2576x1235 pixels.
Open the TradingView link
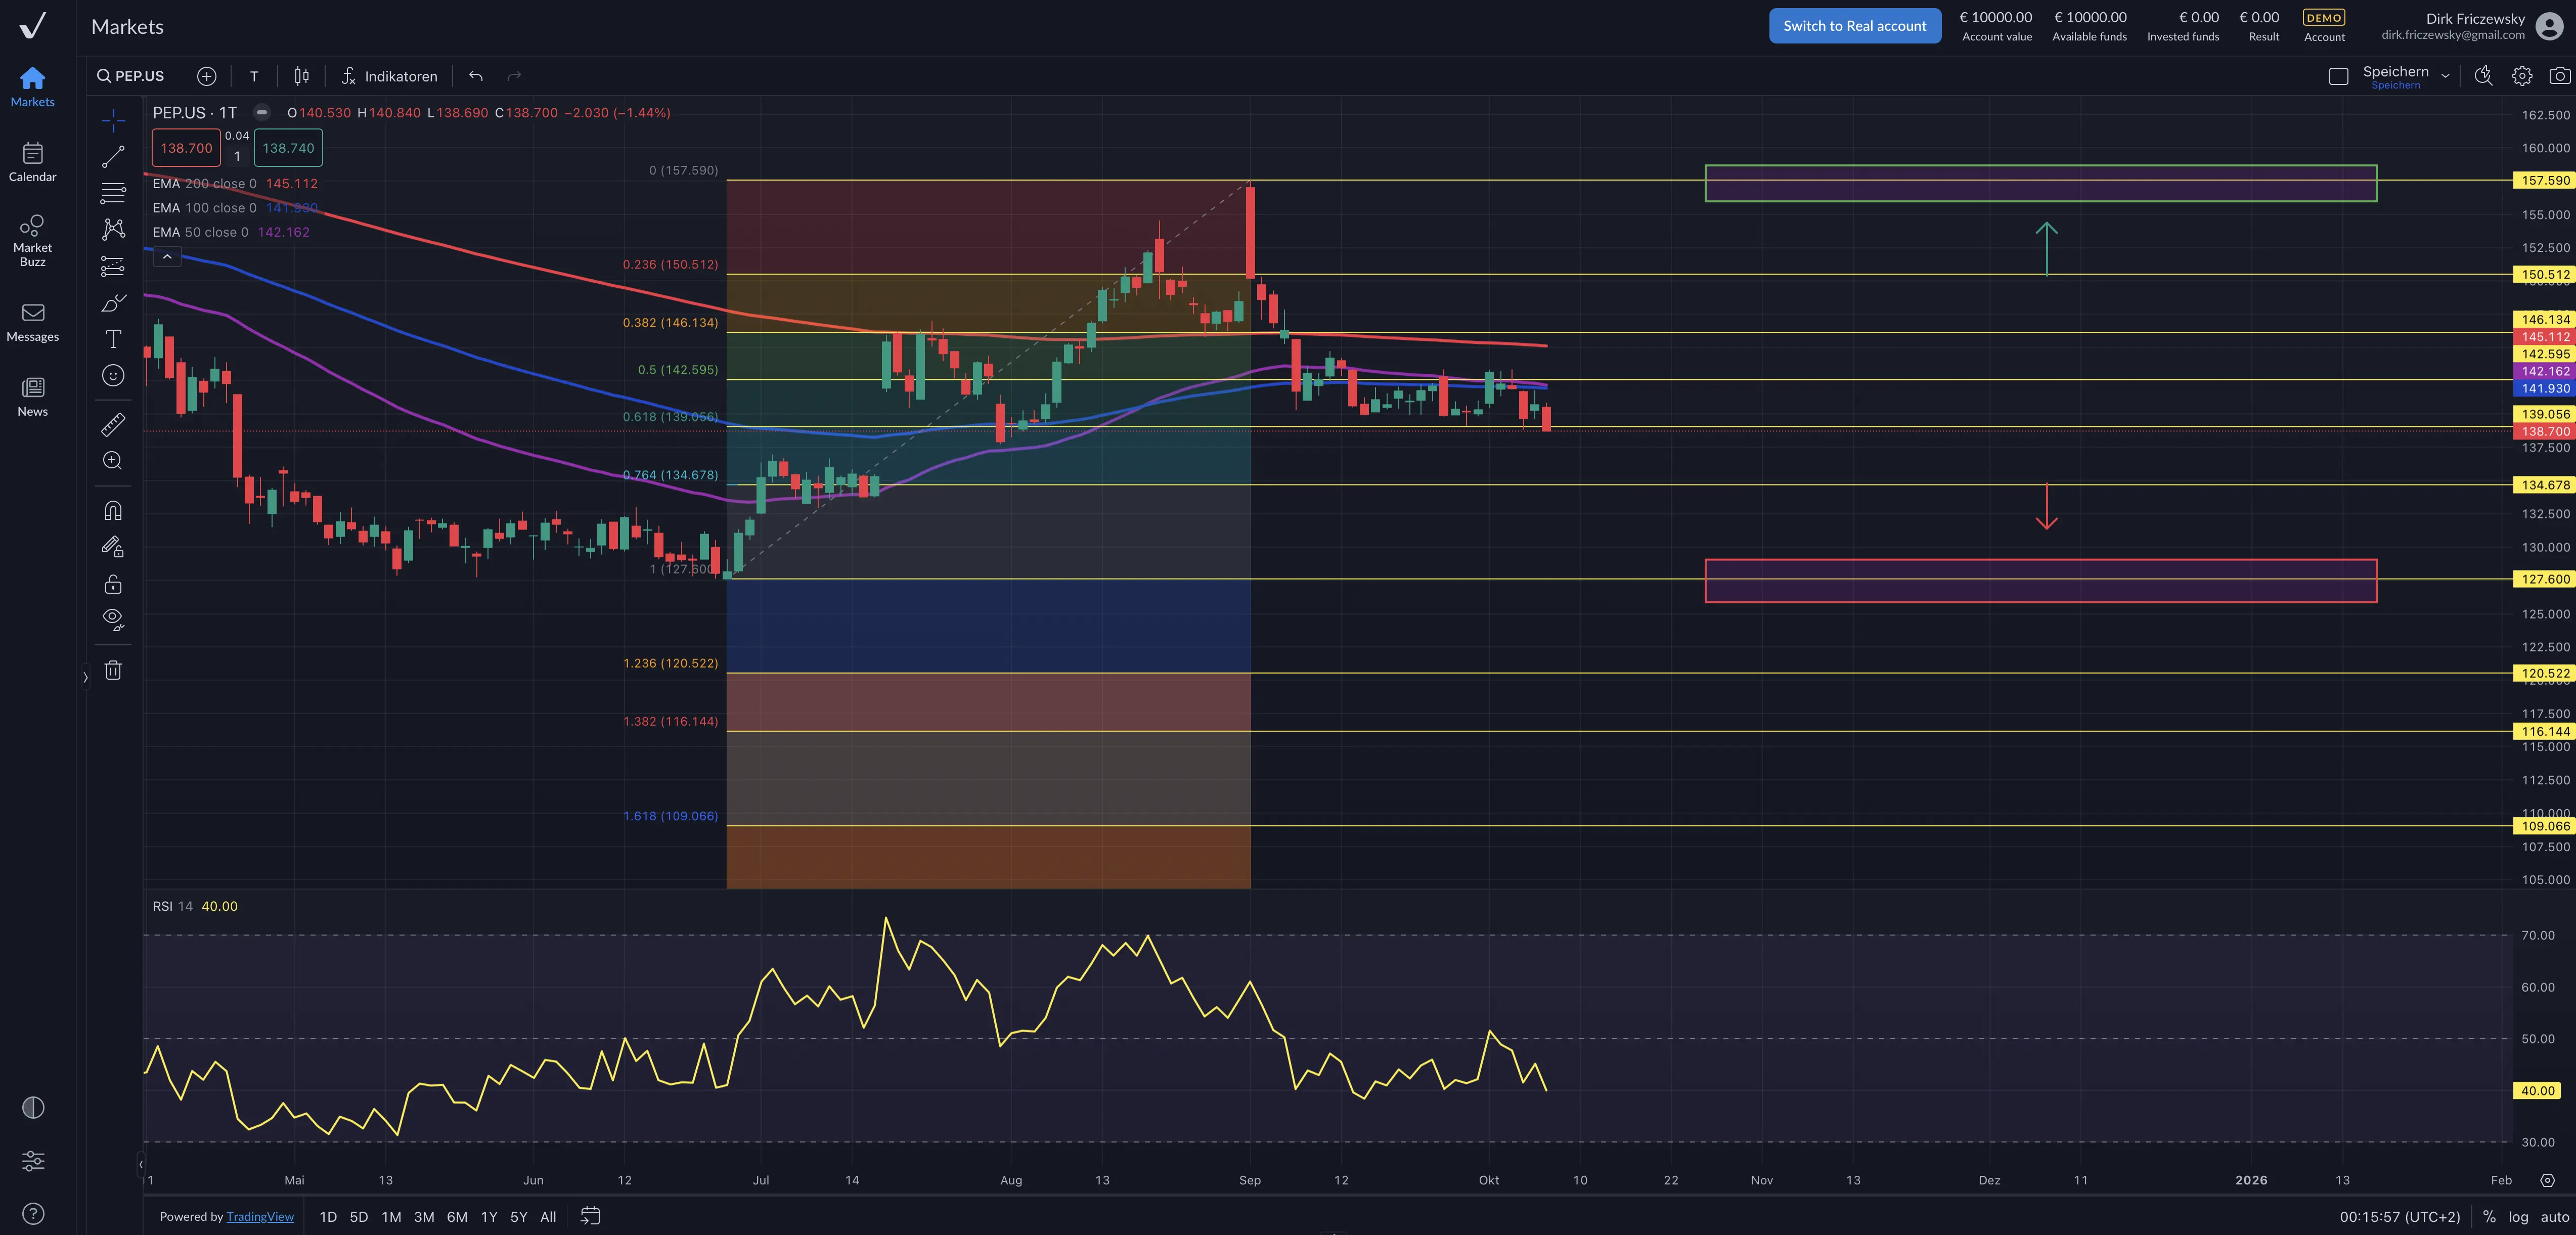pyautogui.click(x=260, y=1217)
